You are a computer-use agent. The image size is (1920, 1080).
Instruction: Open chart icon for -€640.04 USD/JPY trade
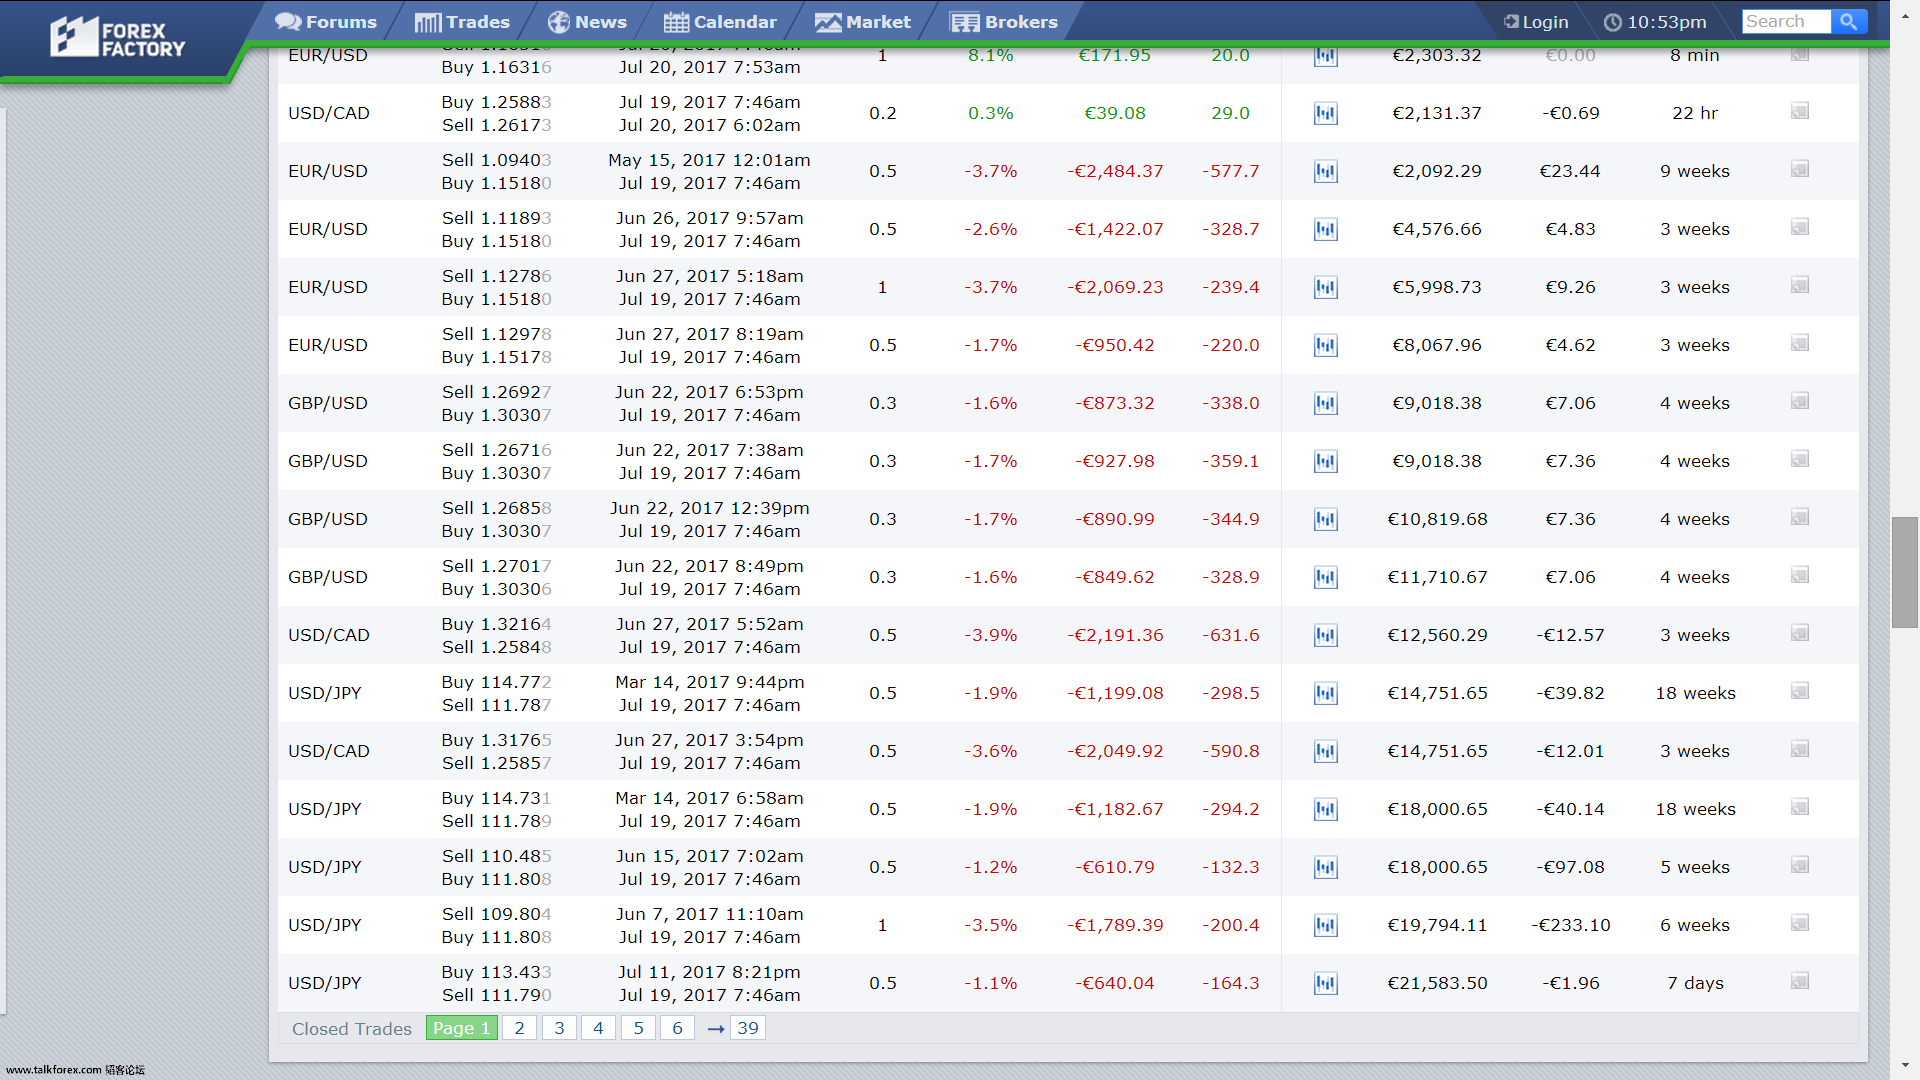click(x=1325, y=983)
